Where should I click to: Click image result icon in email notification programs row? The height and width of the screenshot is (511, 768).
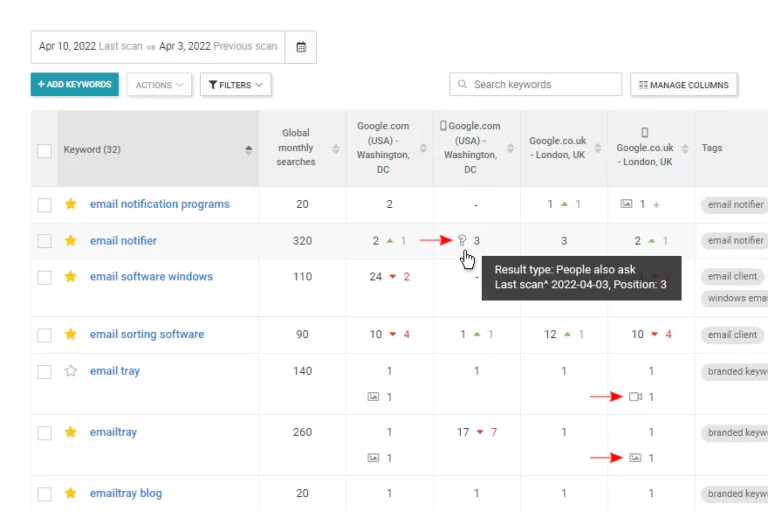[x=626, y=204]
